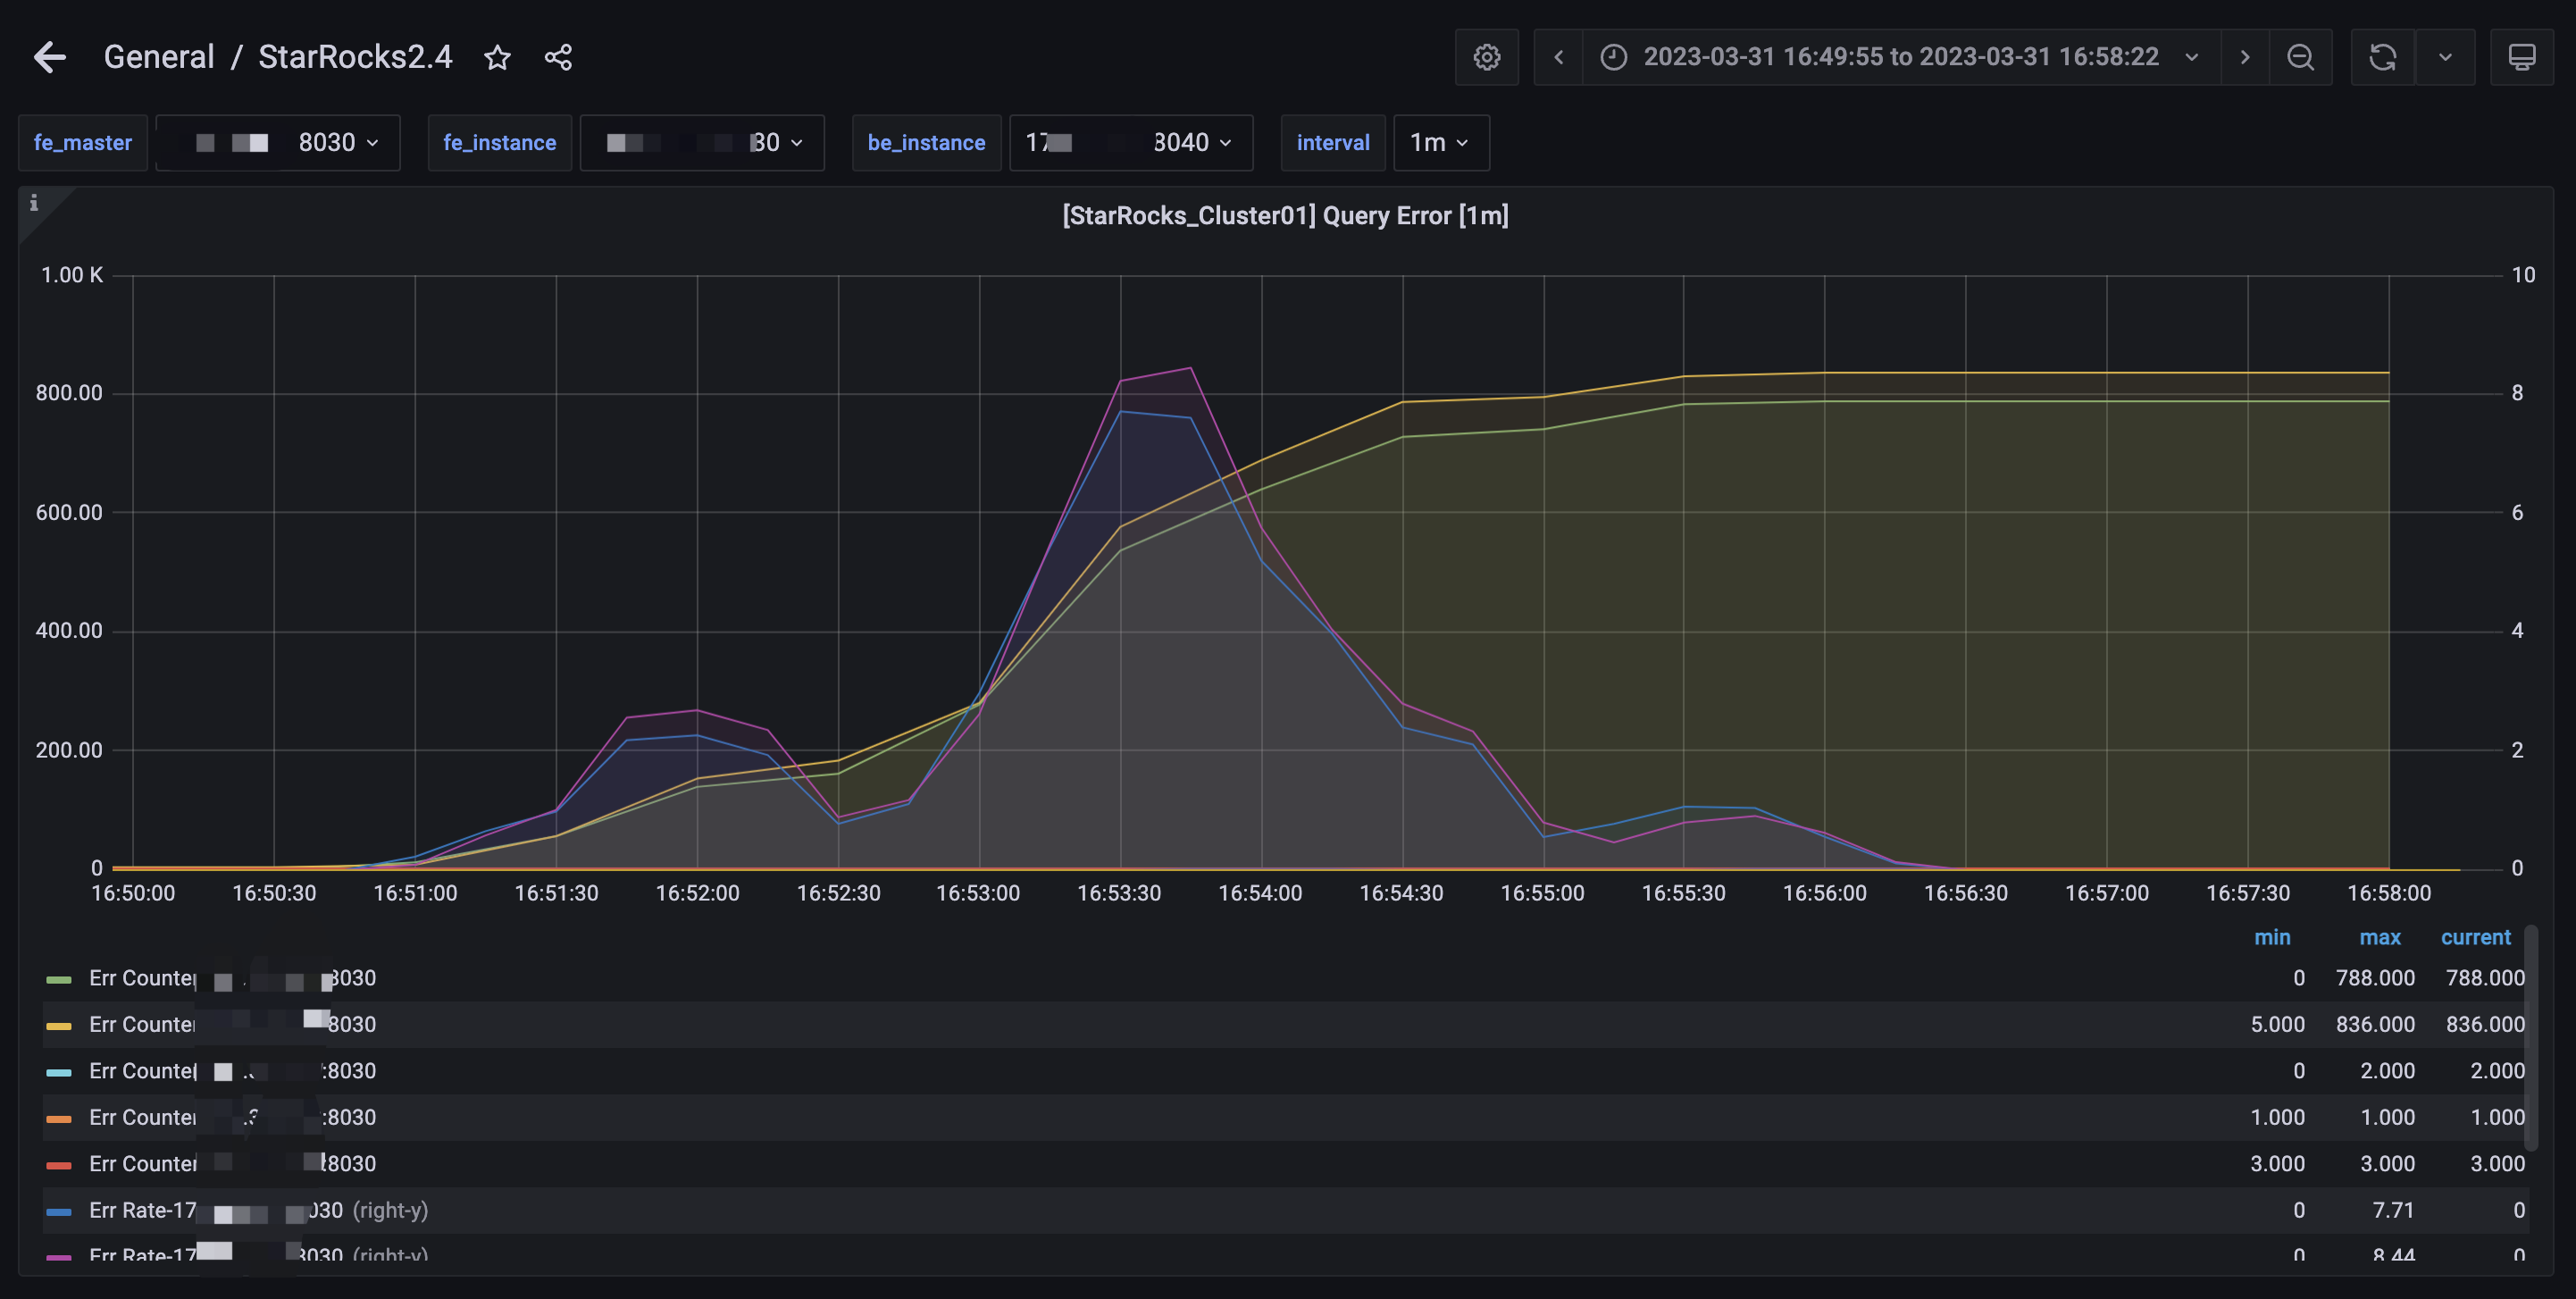Go to the General folder link
Screen dimensions: 2576x1299
point(159,57)
